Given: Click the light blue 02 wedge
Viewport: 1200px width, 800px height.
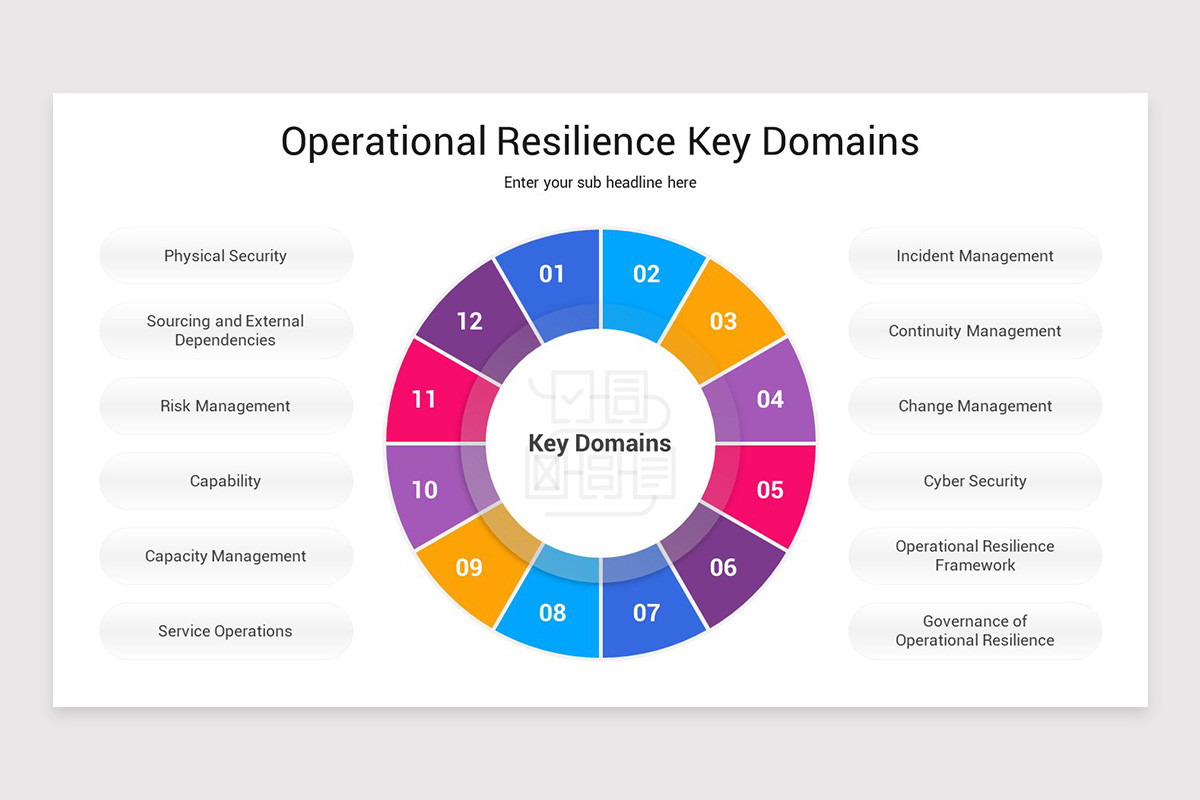Looking at the screenshot, I should click(x=645, y=272).
